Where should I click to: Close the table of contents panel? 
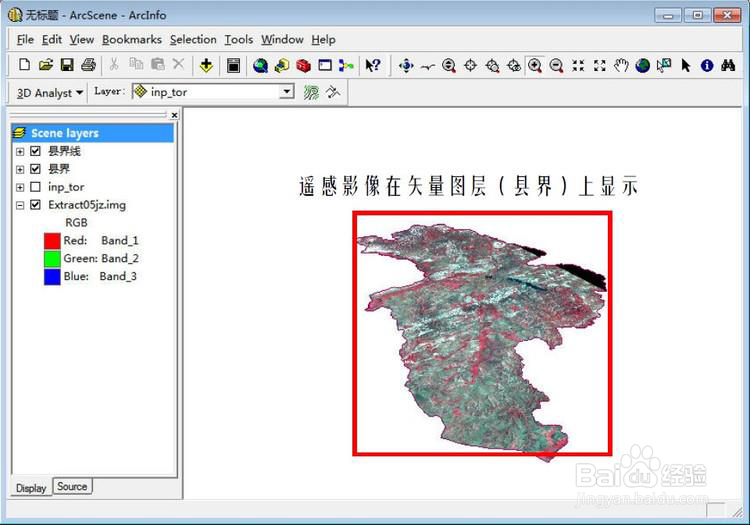(x=175, y=115)
